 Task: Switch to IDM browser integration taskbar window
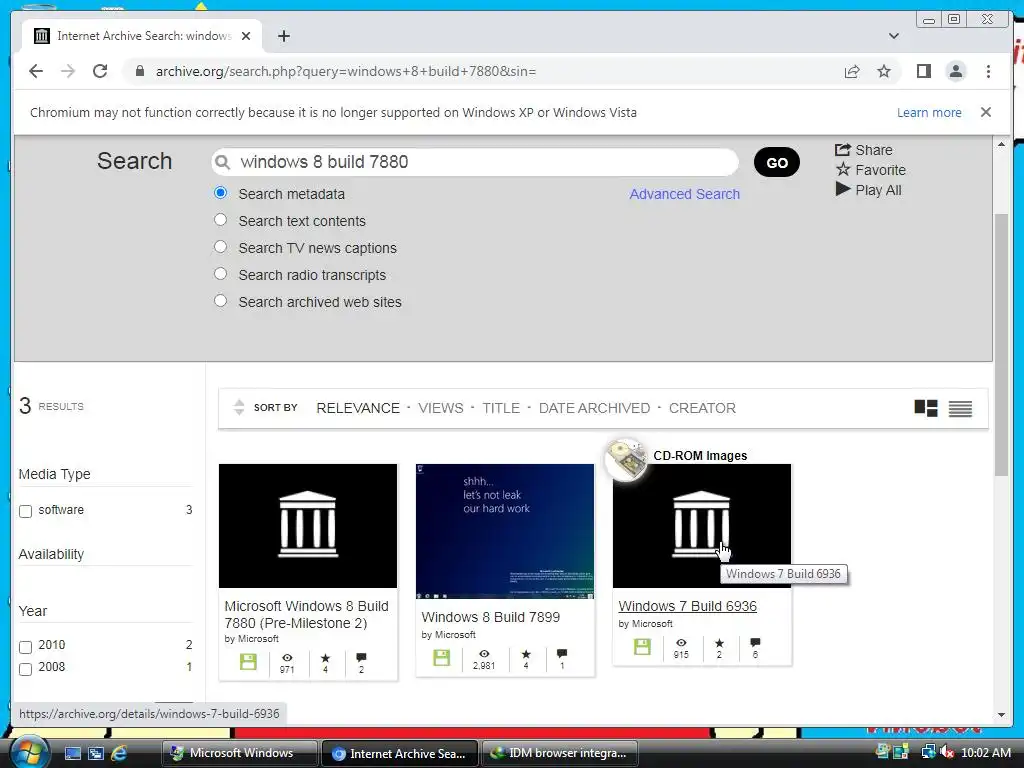(560, 753)
